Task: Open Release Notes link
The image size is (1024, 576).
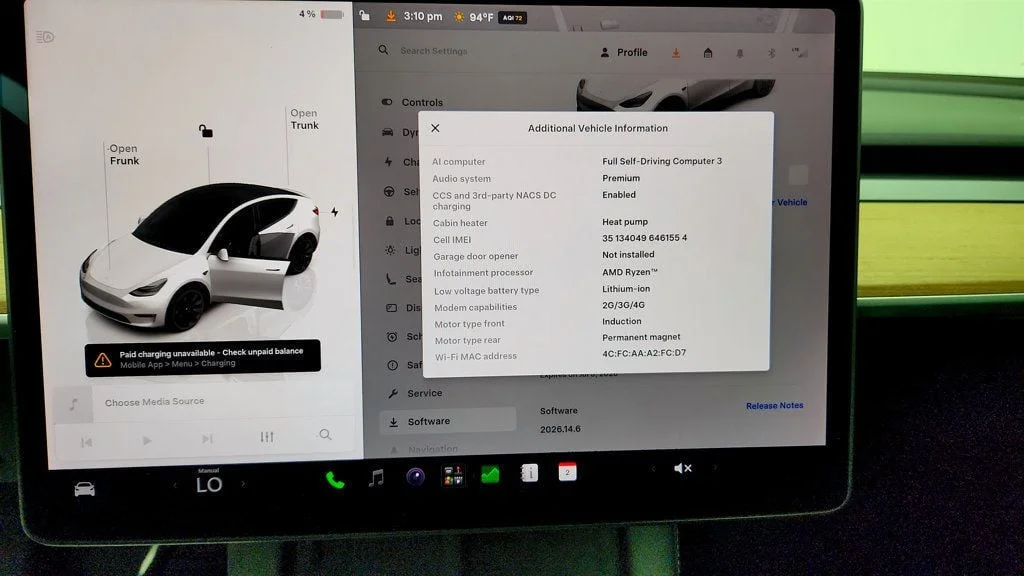Action: click(775, 406)
